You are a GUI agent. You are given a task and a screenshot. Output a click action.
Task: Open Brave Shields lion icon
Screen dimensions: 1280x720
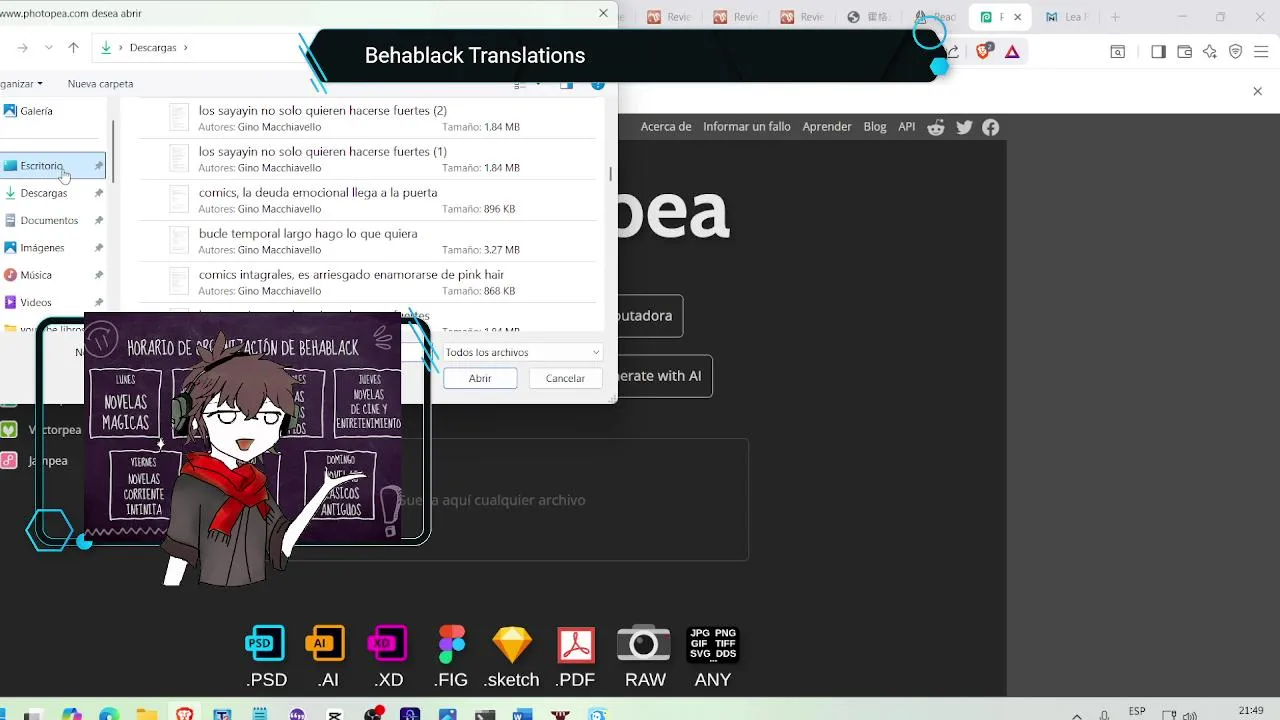[984, 51]
